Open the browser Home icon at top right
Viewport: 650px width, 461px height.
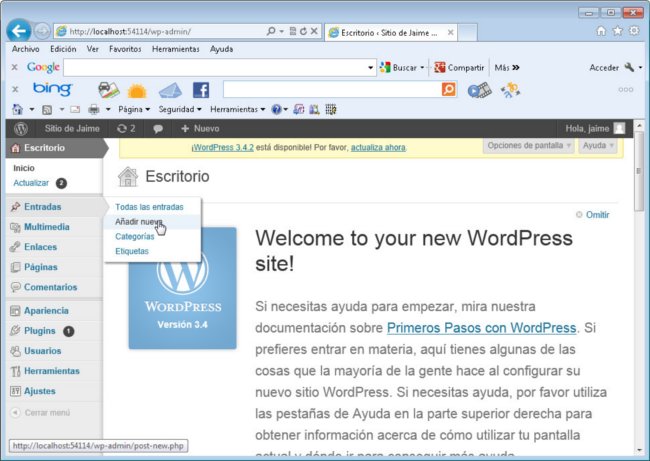[x=601, y=31]
